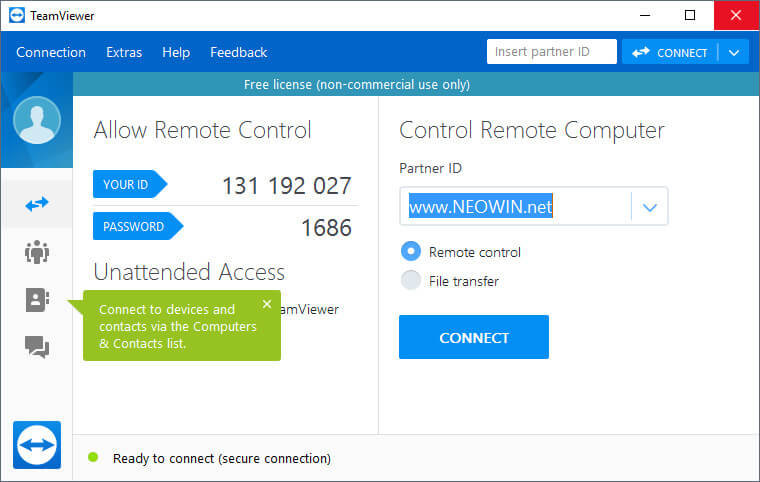The image size is (760, 482).
Task: Dismiss the green Computers & Contacts tooltip
Action: (x=267, y=304)
